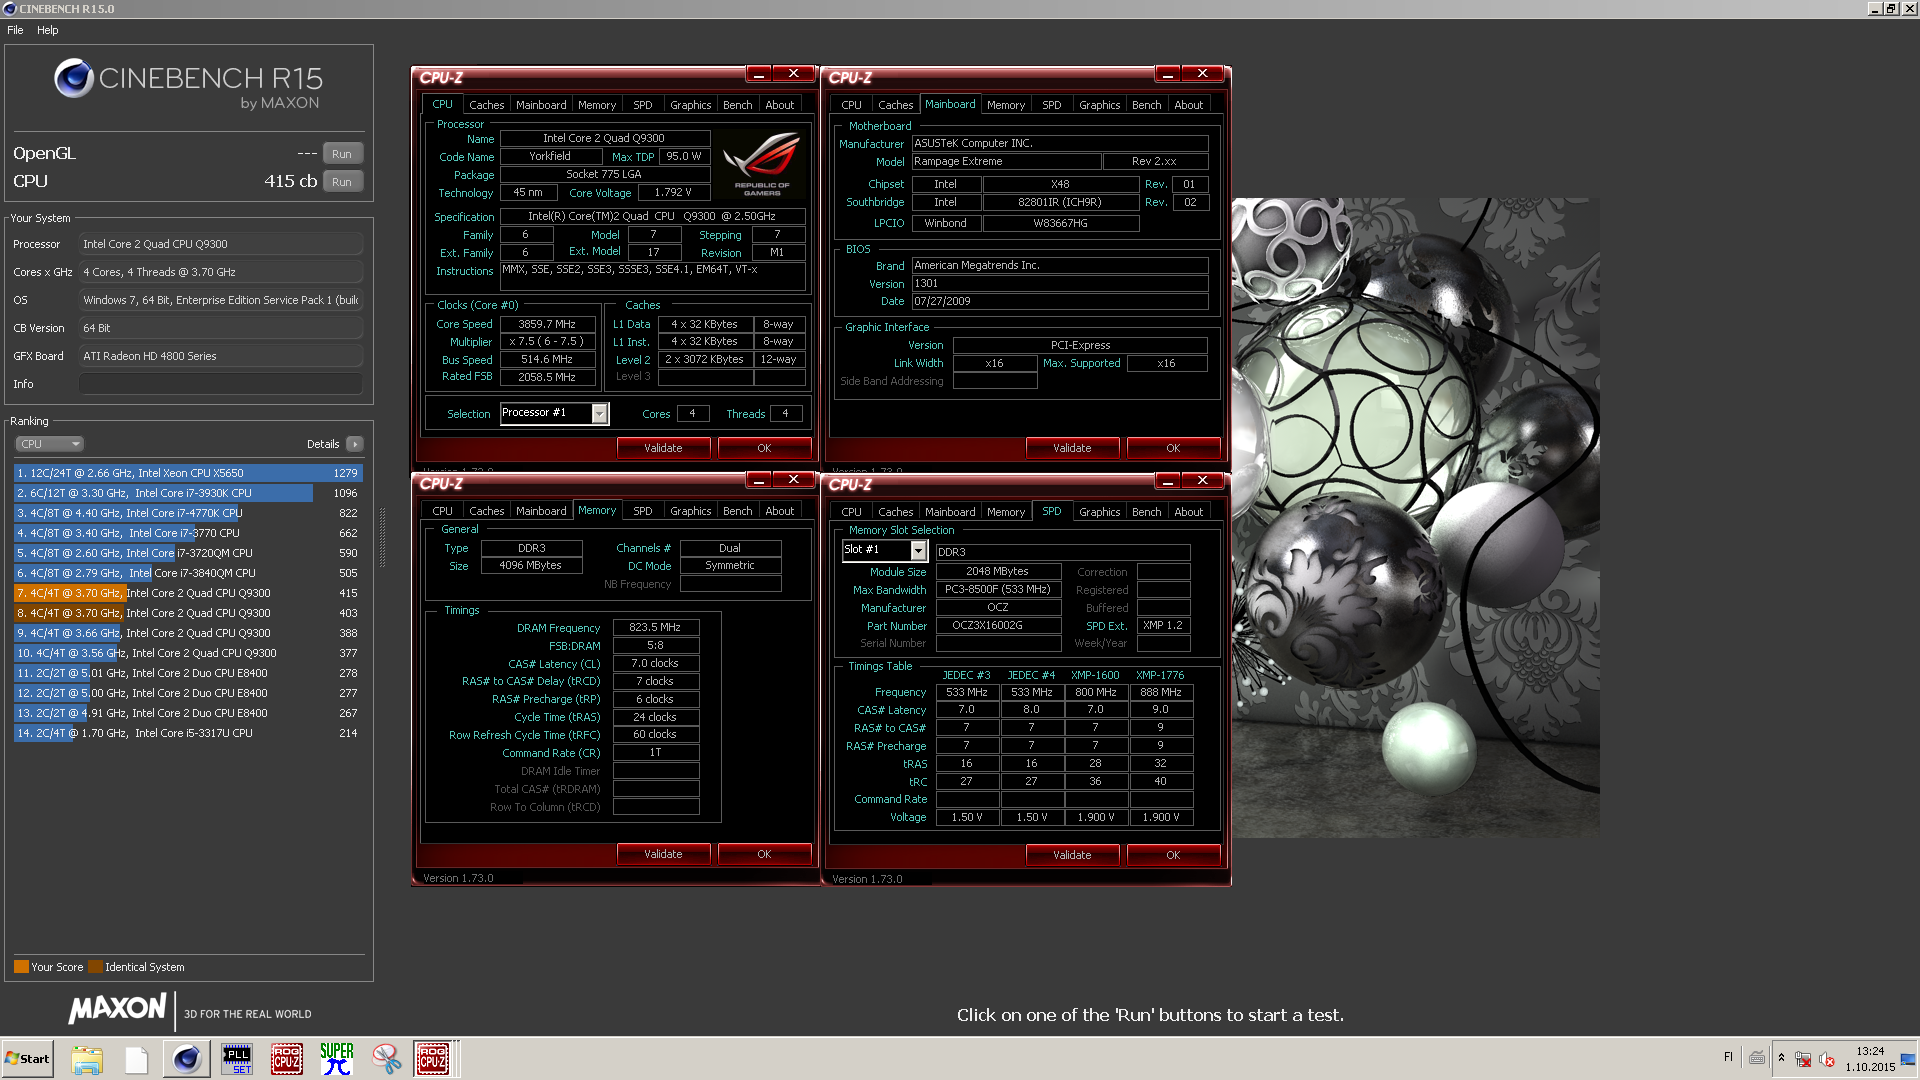1920x1080 pixels.
Task: Expand ranking Details with the arrow button
Action: (x=355, y=444)
